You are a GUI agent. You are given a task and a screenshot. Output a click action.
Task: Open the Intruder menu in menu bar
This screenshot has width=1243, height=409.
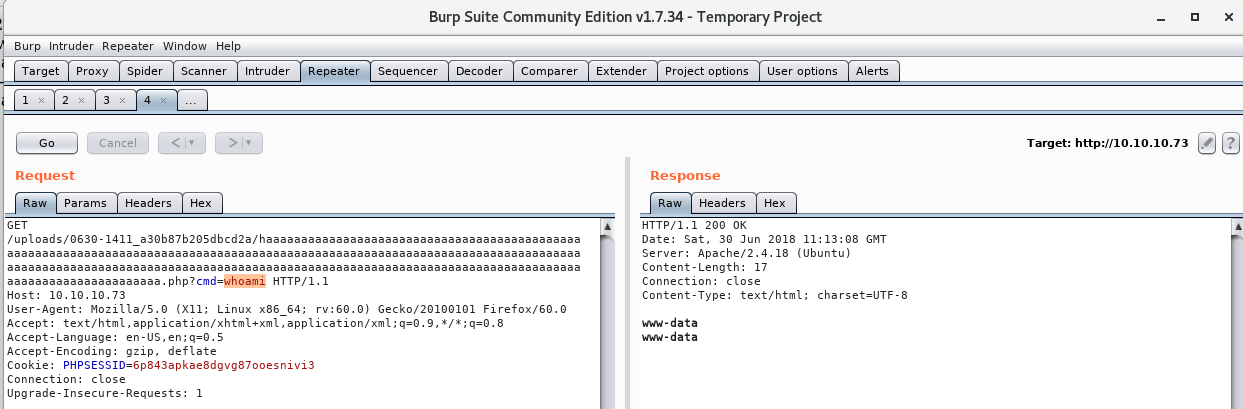[x=70, y=46]
